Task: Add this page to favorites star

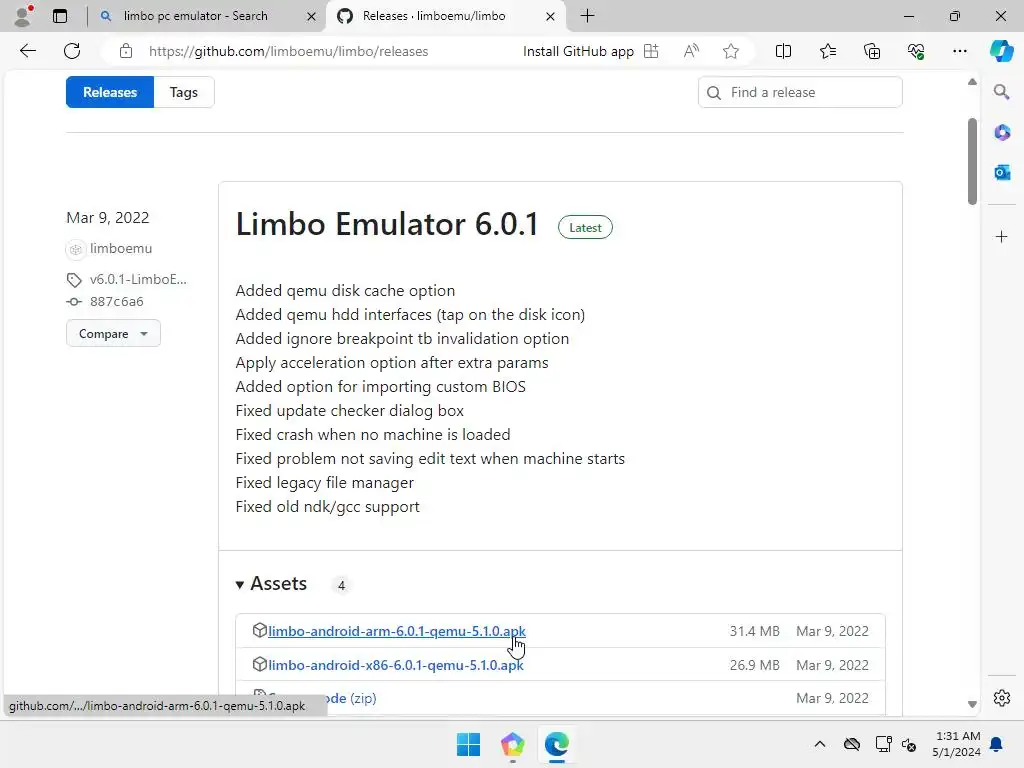Action: click(x=731, y=51)
